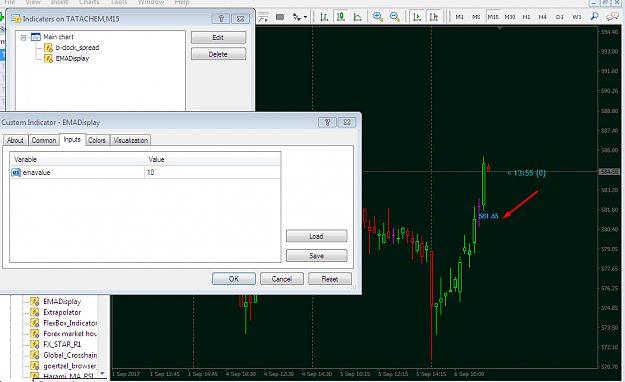The height and width of the screenshot is (382, 625).
Task: Open the Colors tab
Action: 97,140
